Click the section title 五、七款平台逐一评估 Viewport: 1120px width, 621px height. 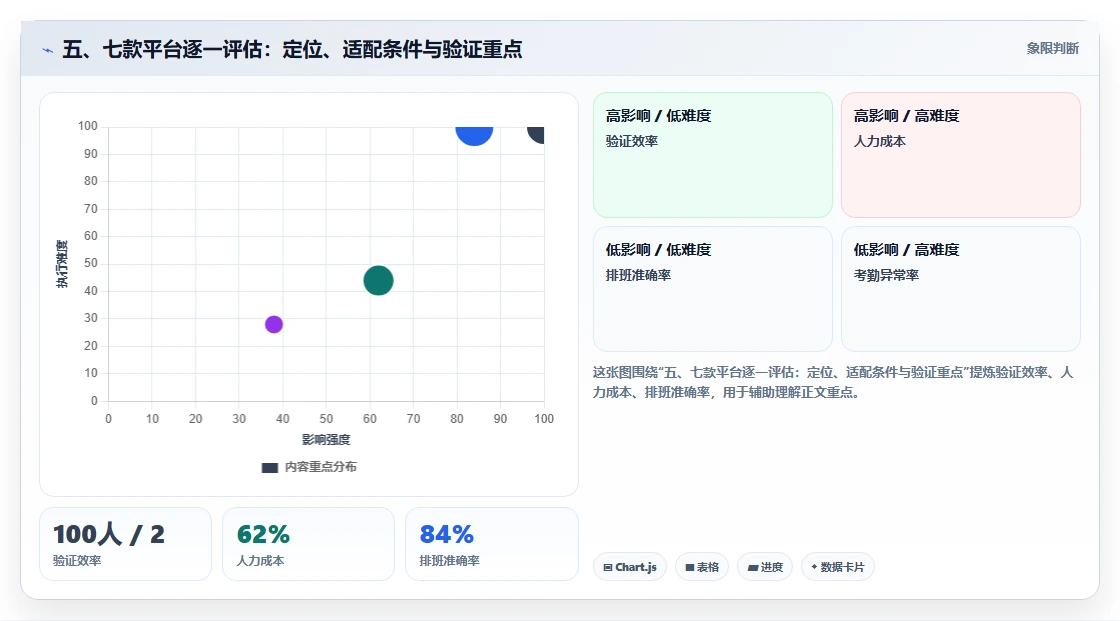[292, 49]
